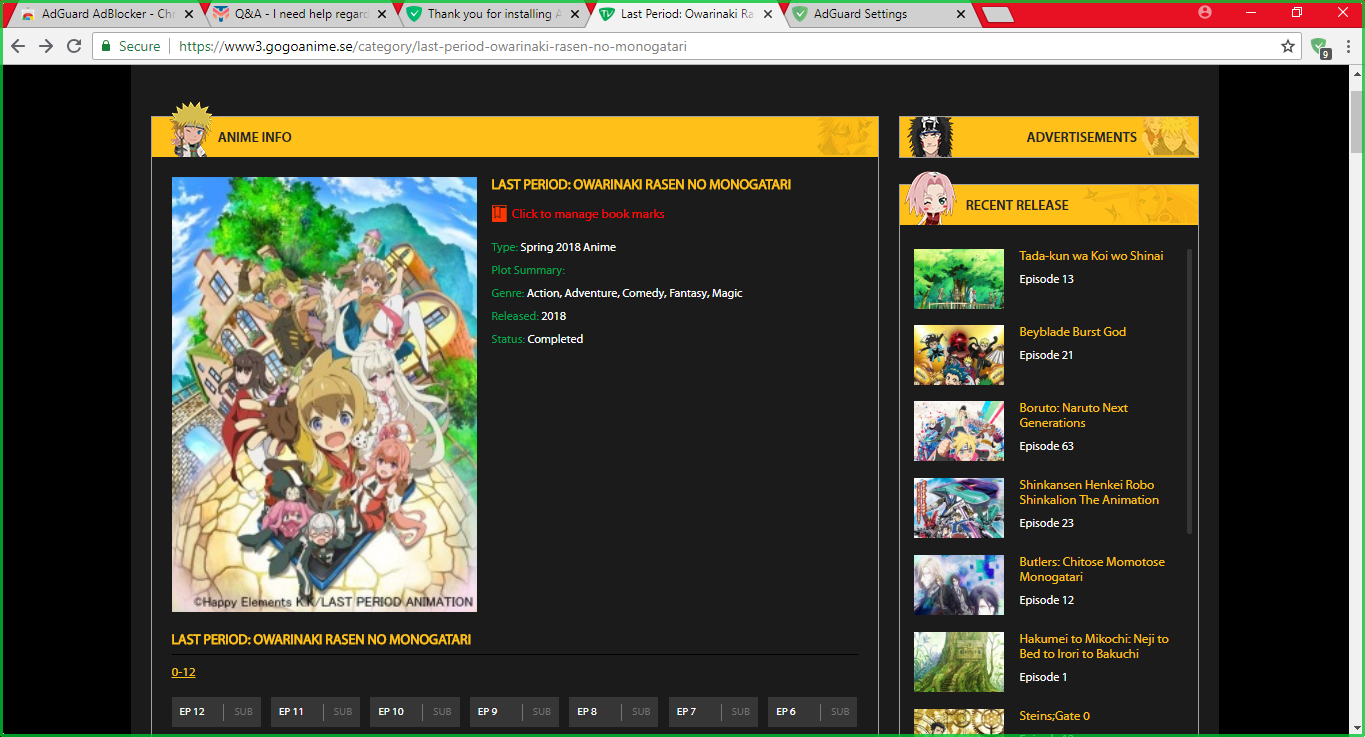Open the Magic genre link
This screenshot has height=737, width=1365.
[727, 293]
